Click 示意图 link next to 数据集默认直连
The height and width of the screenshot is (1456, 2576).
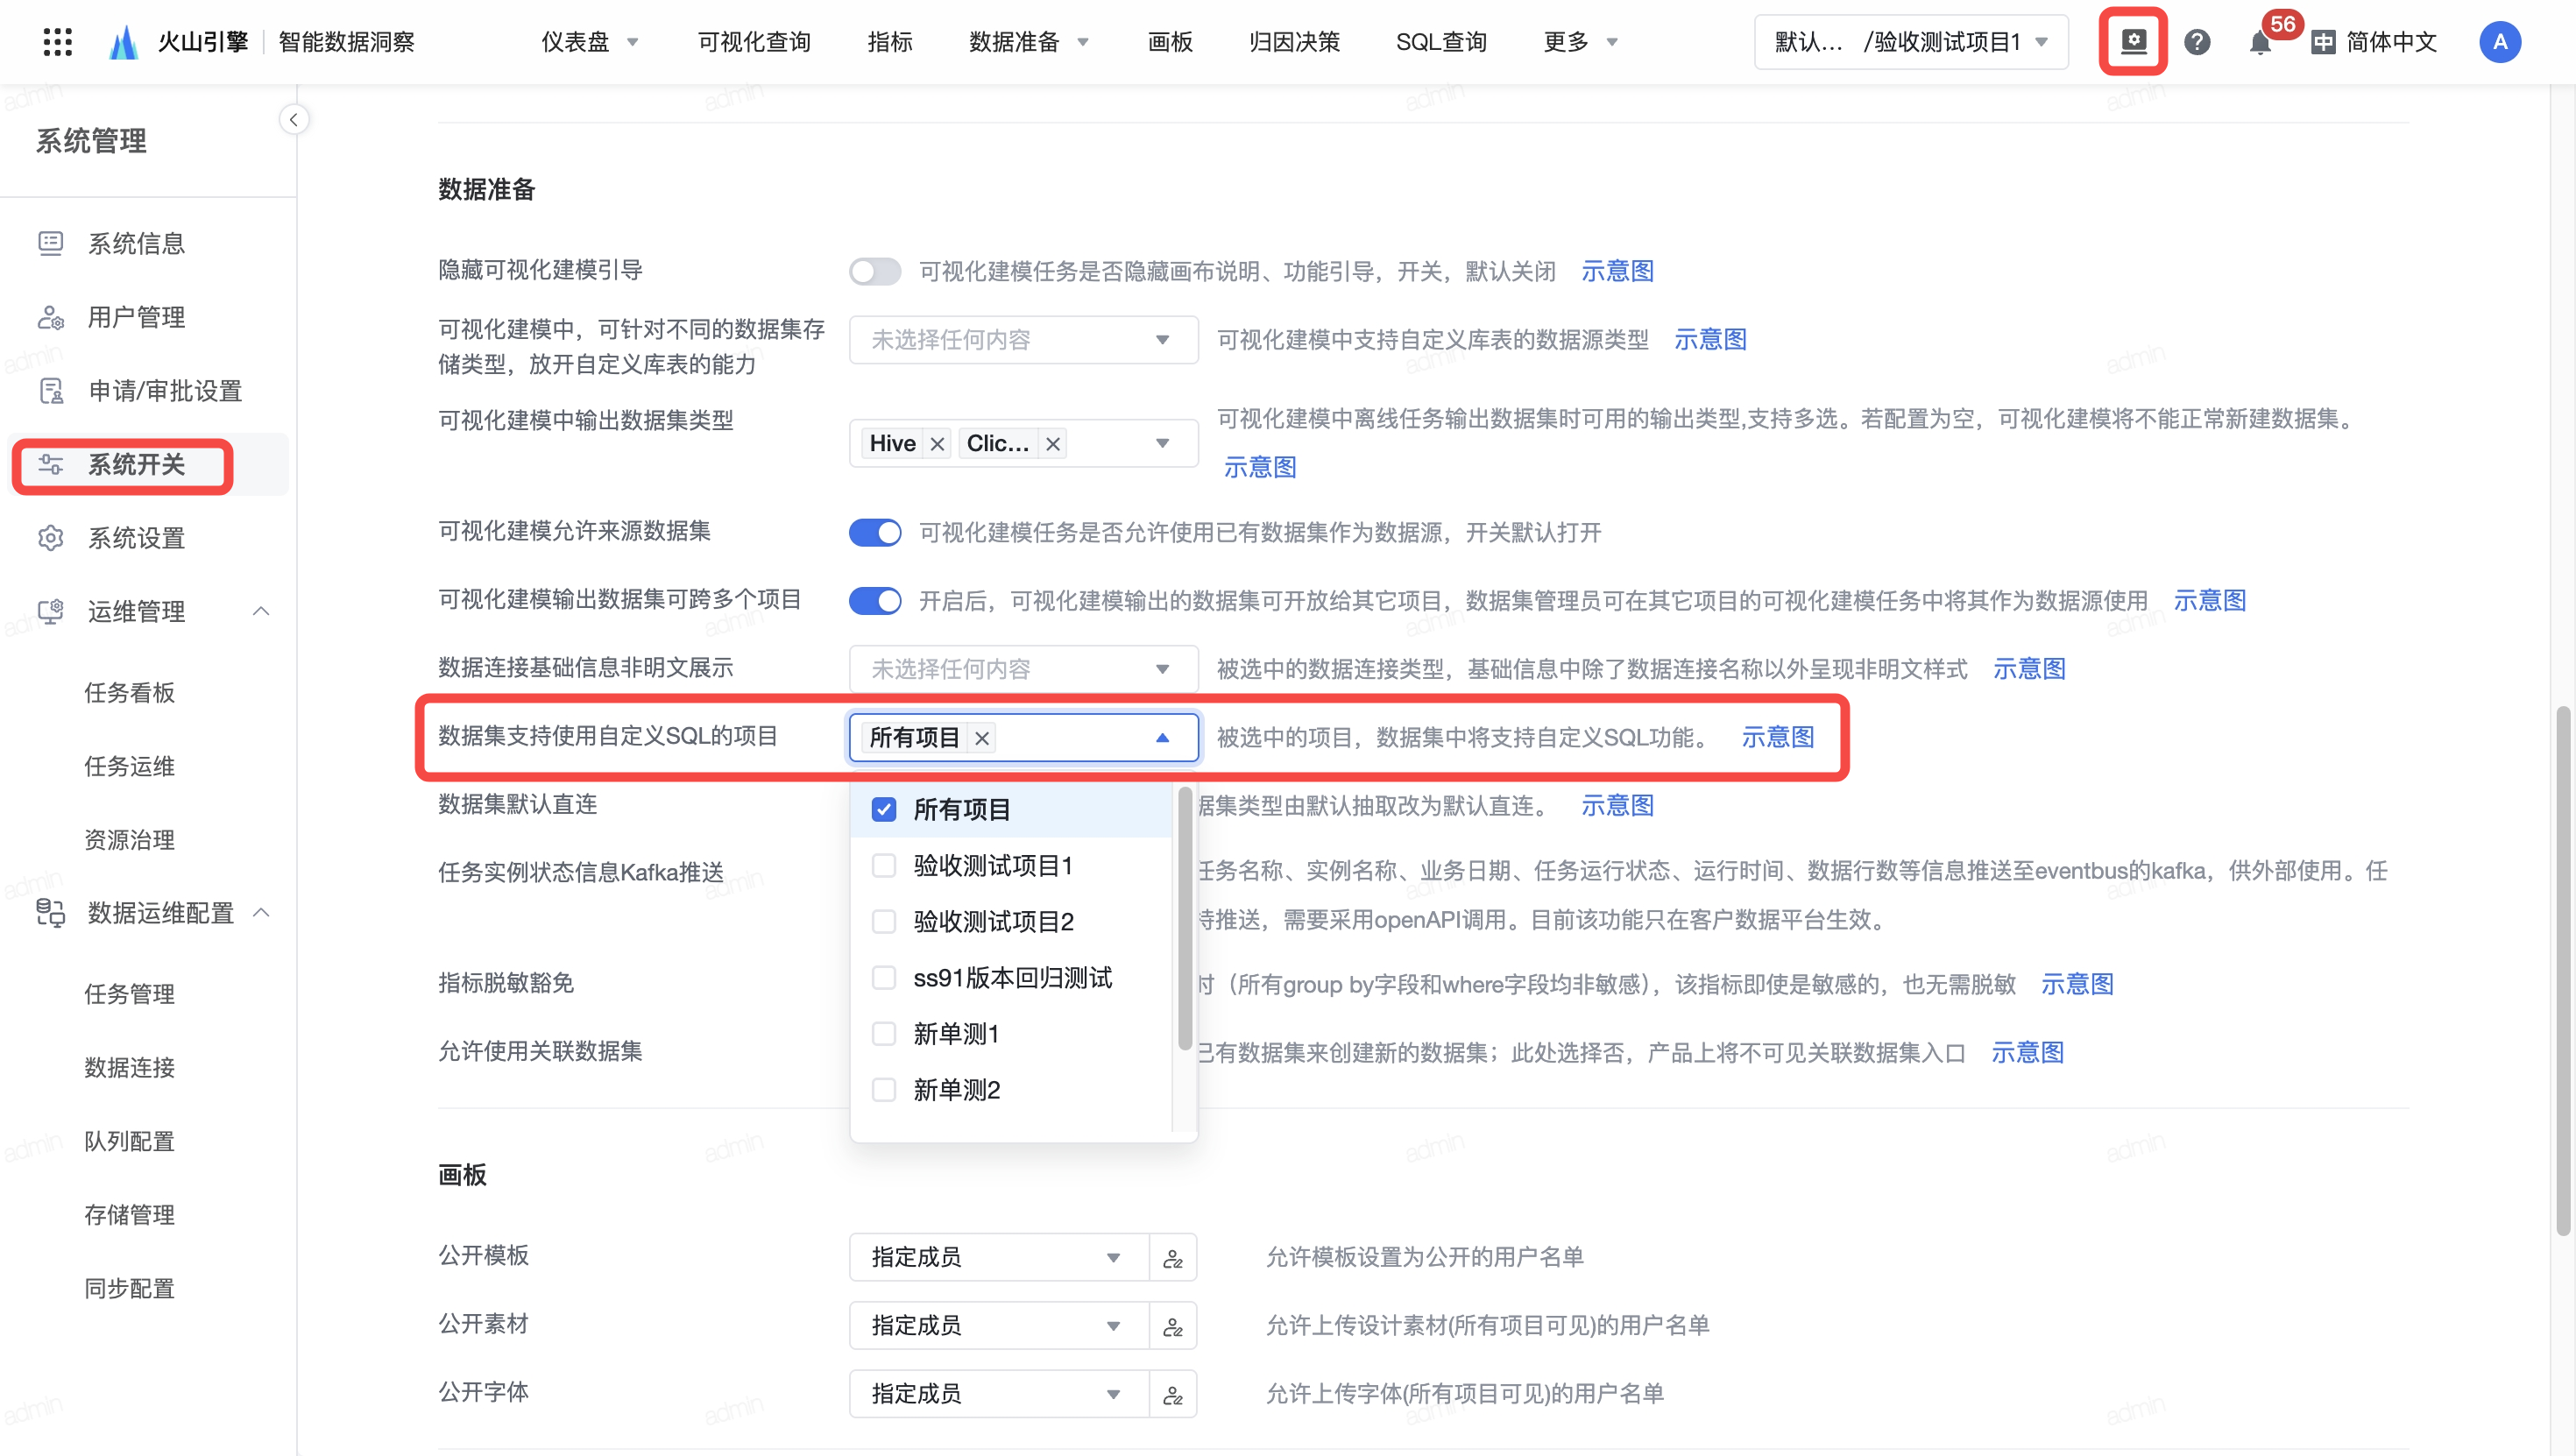pos(1617,805)
